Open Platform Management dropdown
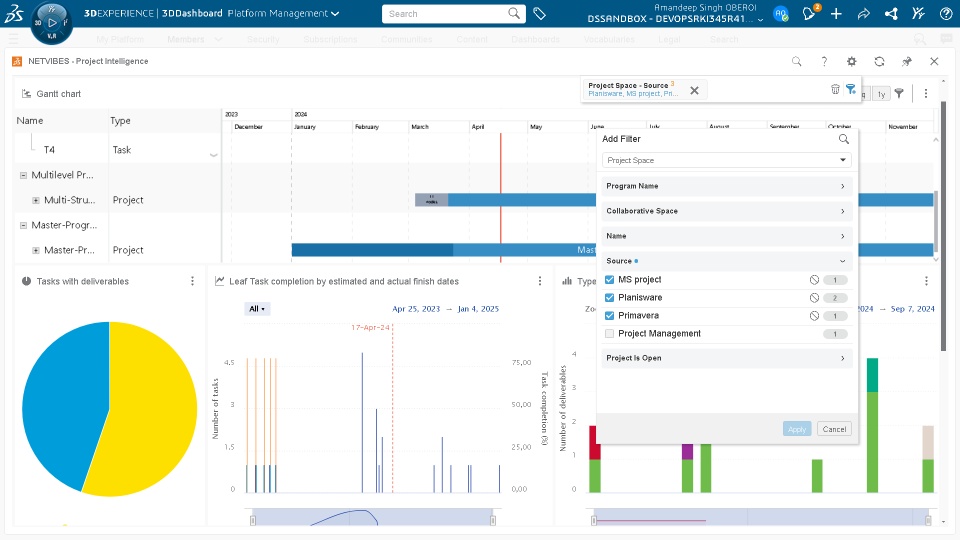The width and height of the screenshot is (960, 540). (283, 13)
